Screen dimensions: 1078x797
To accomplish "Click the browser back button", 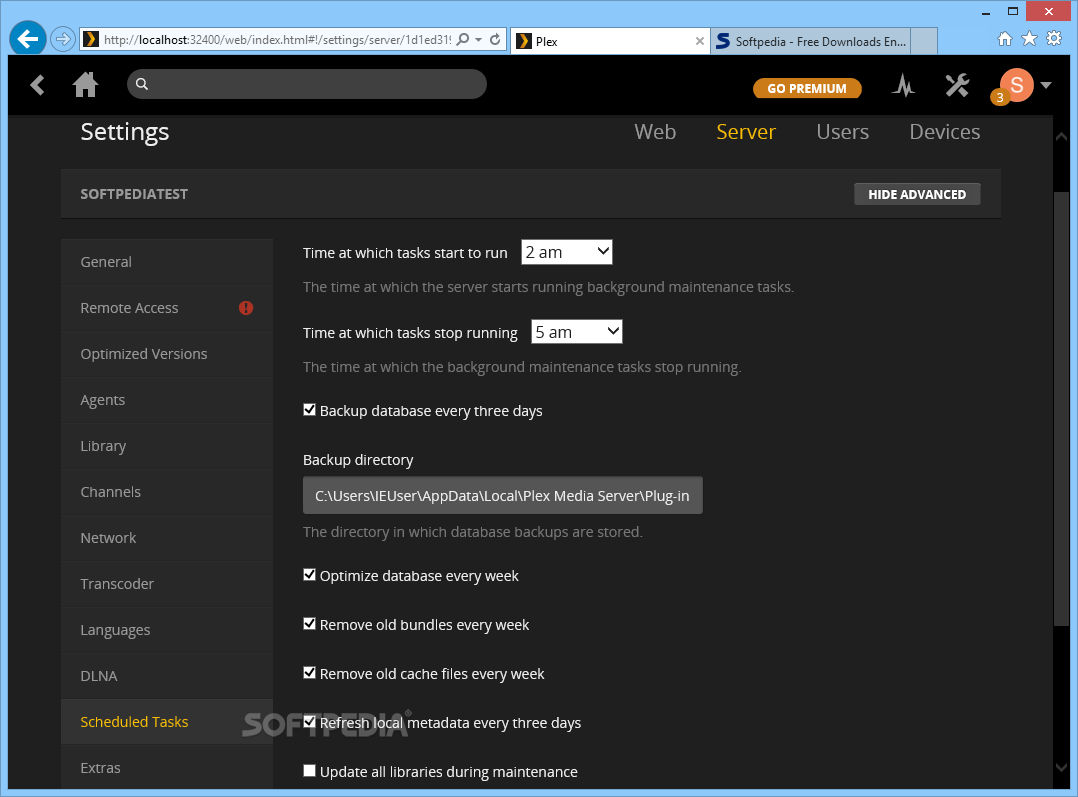I will pyautogui.click(x=28, y=39).
